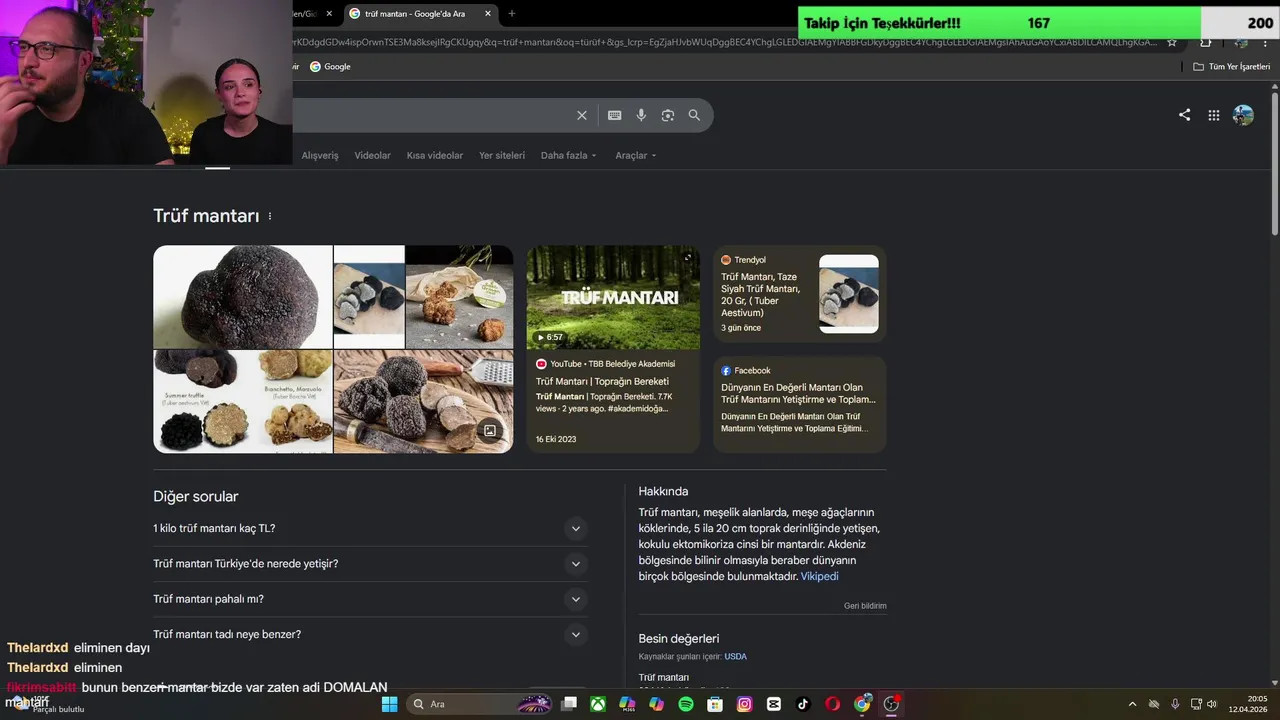This screenshot has height=720, width=1280.
Task: Switch to the Kısa videolar tab
Action: 435,155
